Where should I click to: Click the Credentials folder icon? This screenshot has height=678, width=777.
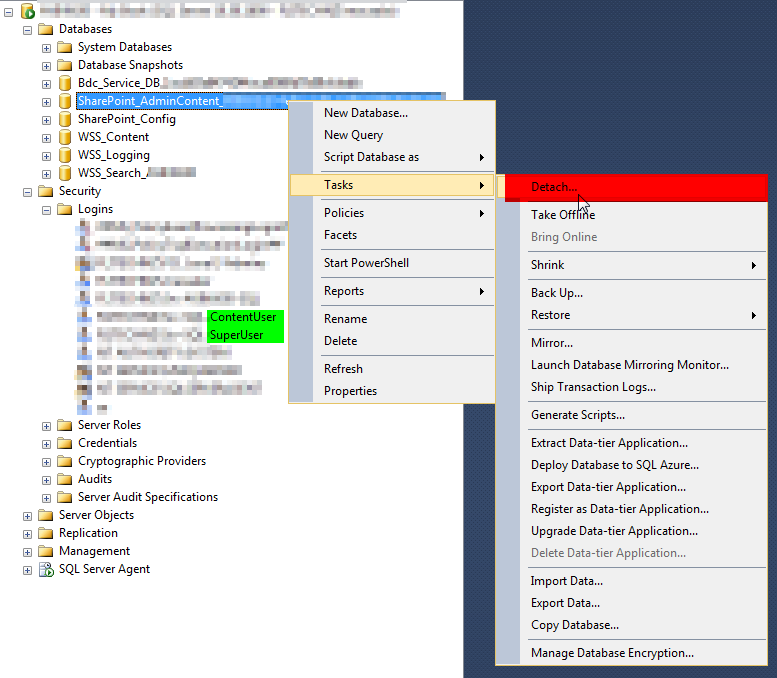pos(64,443)
